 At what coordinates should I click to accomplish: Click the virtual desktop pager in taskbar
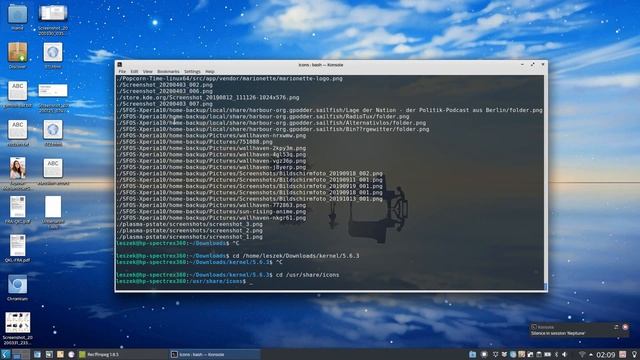click(21, 354)
